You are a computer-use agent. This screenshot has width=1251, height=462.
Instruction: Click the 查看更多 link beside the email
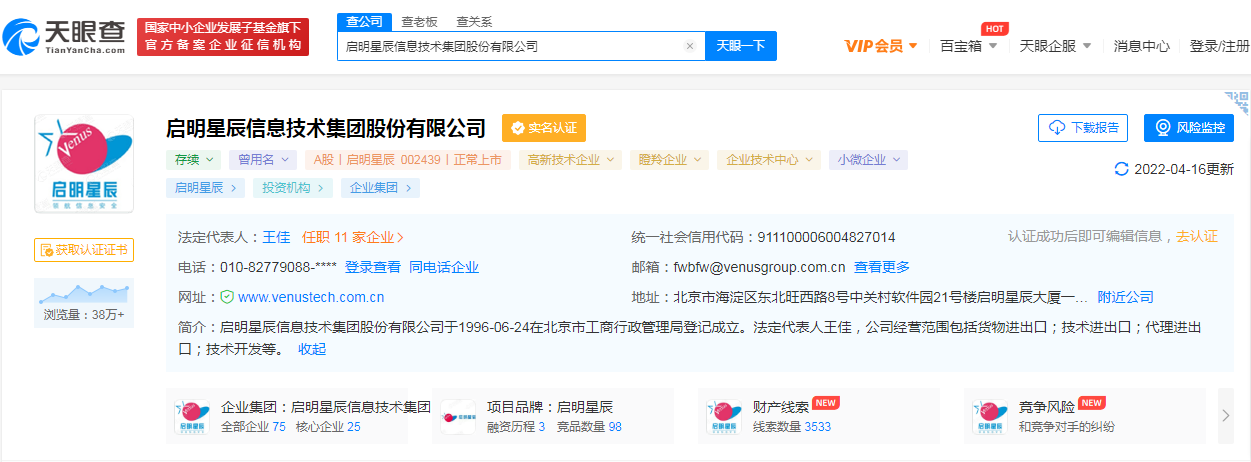click(x=882, y=267)
